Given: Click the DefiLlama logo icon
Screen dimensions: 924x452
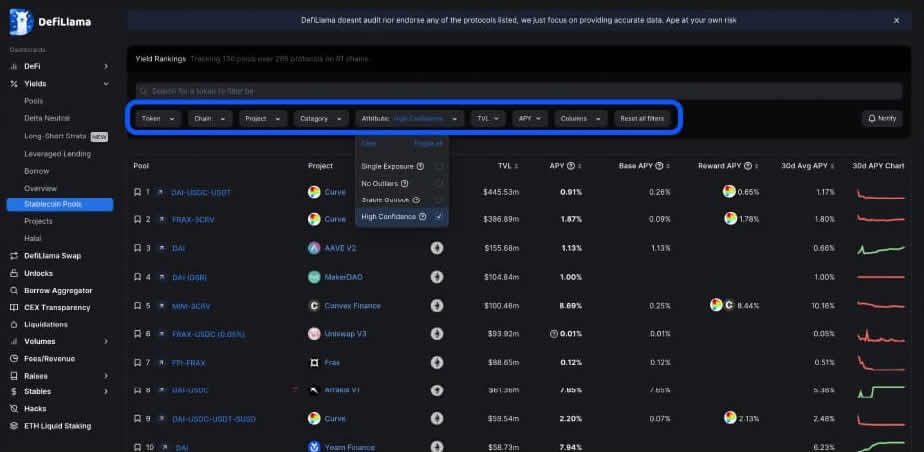Looking at the screenshot, I should coord(19,21).
